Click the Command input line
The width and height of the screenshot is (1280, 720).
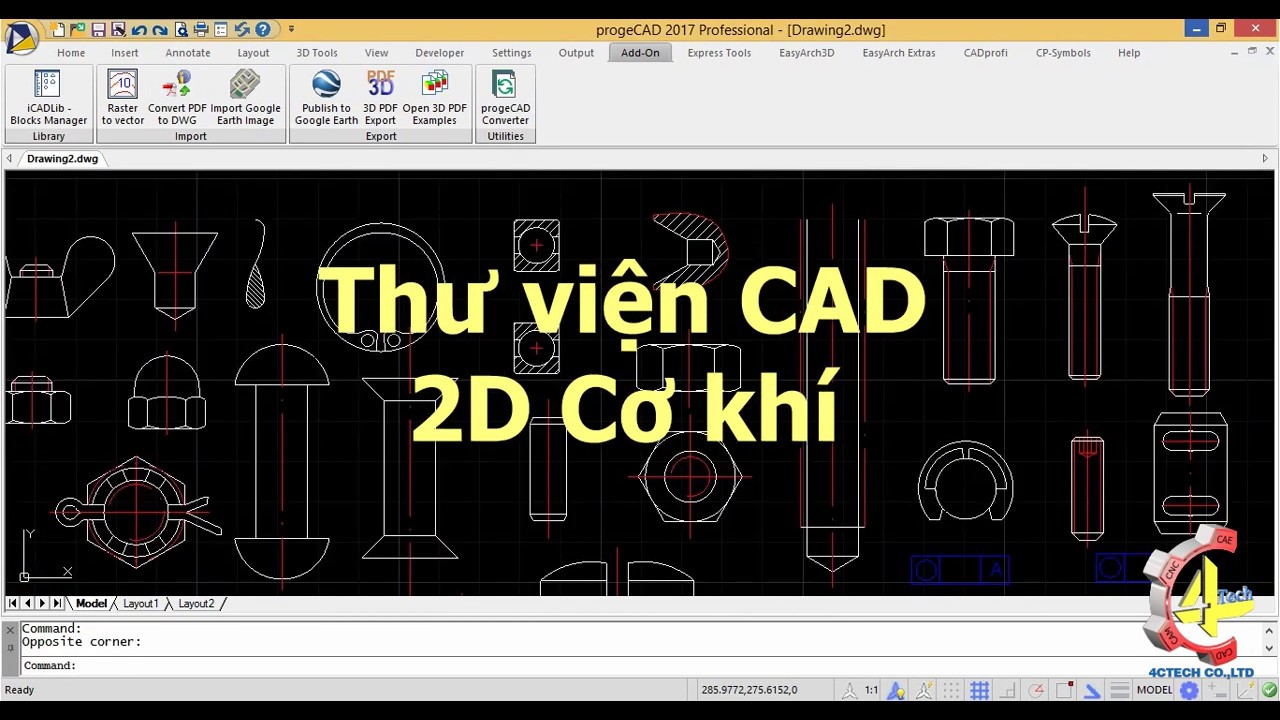640,666
